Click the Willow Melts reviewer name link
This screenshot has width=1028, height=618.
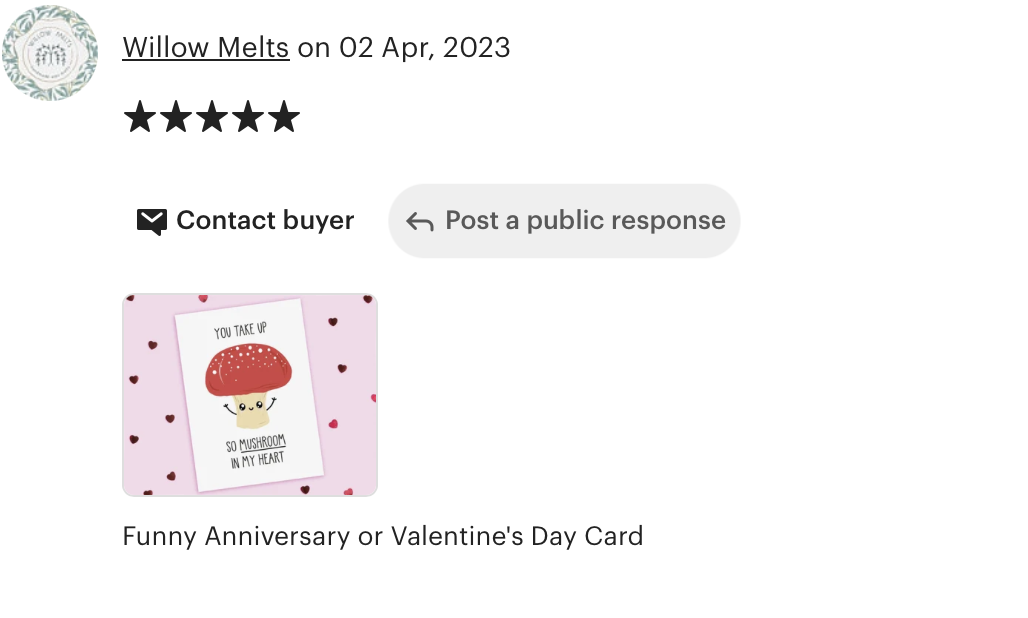(x=206, y=48)
